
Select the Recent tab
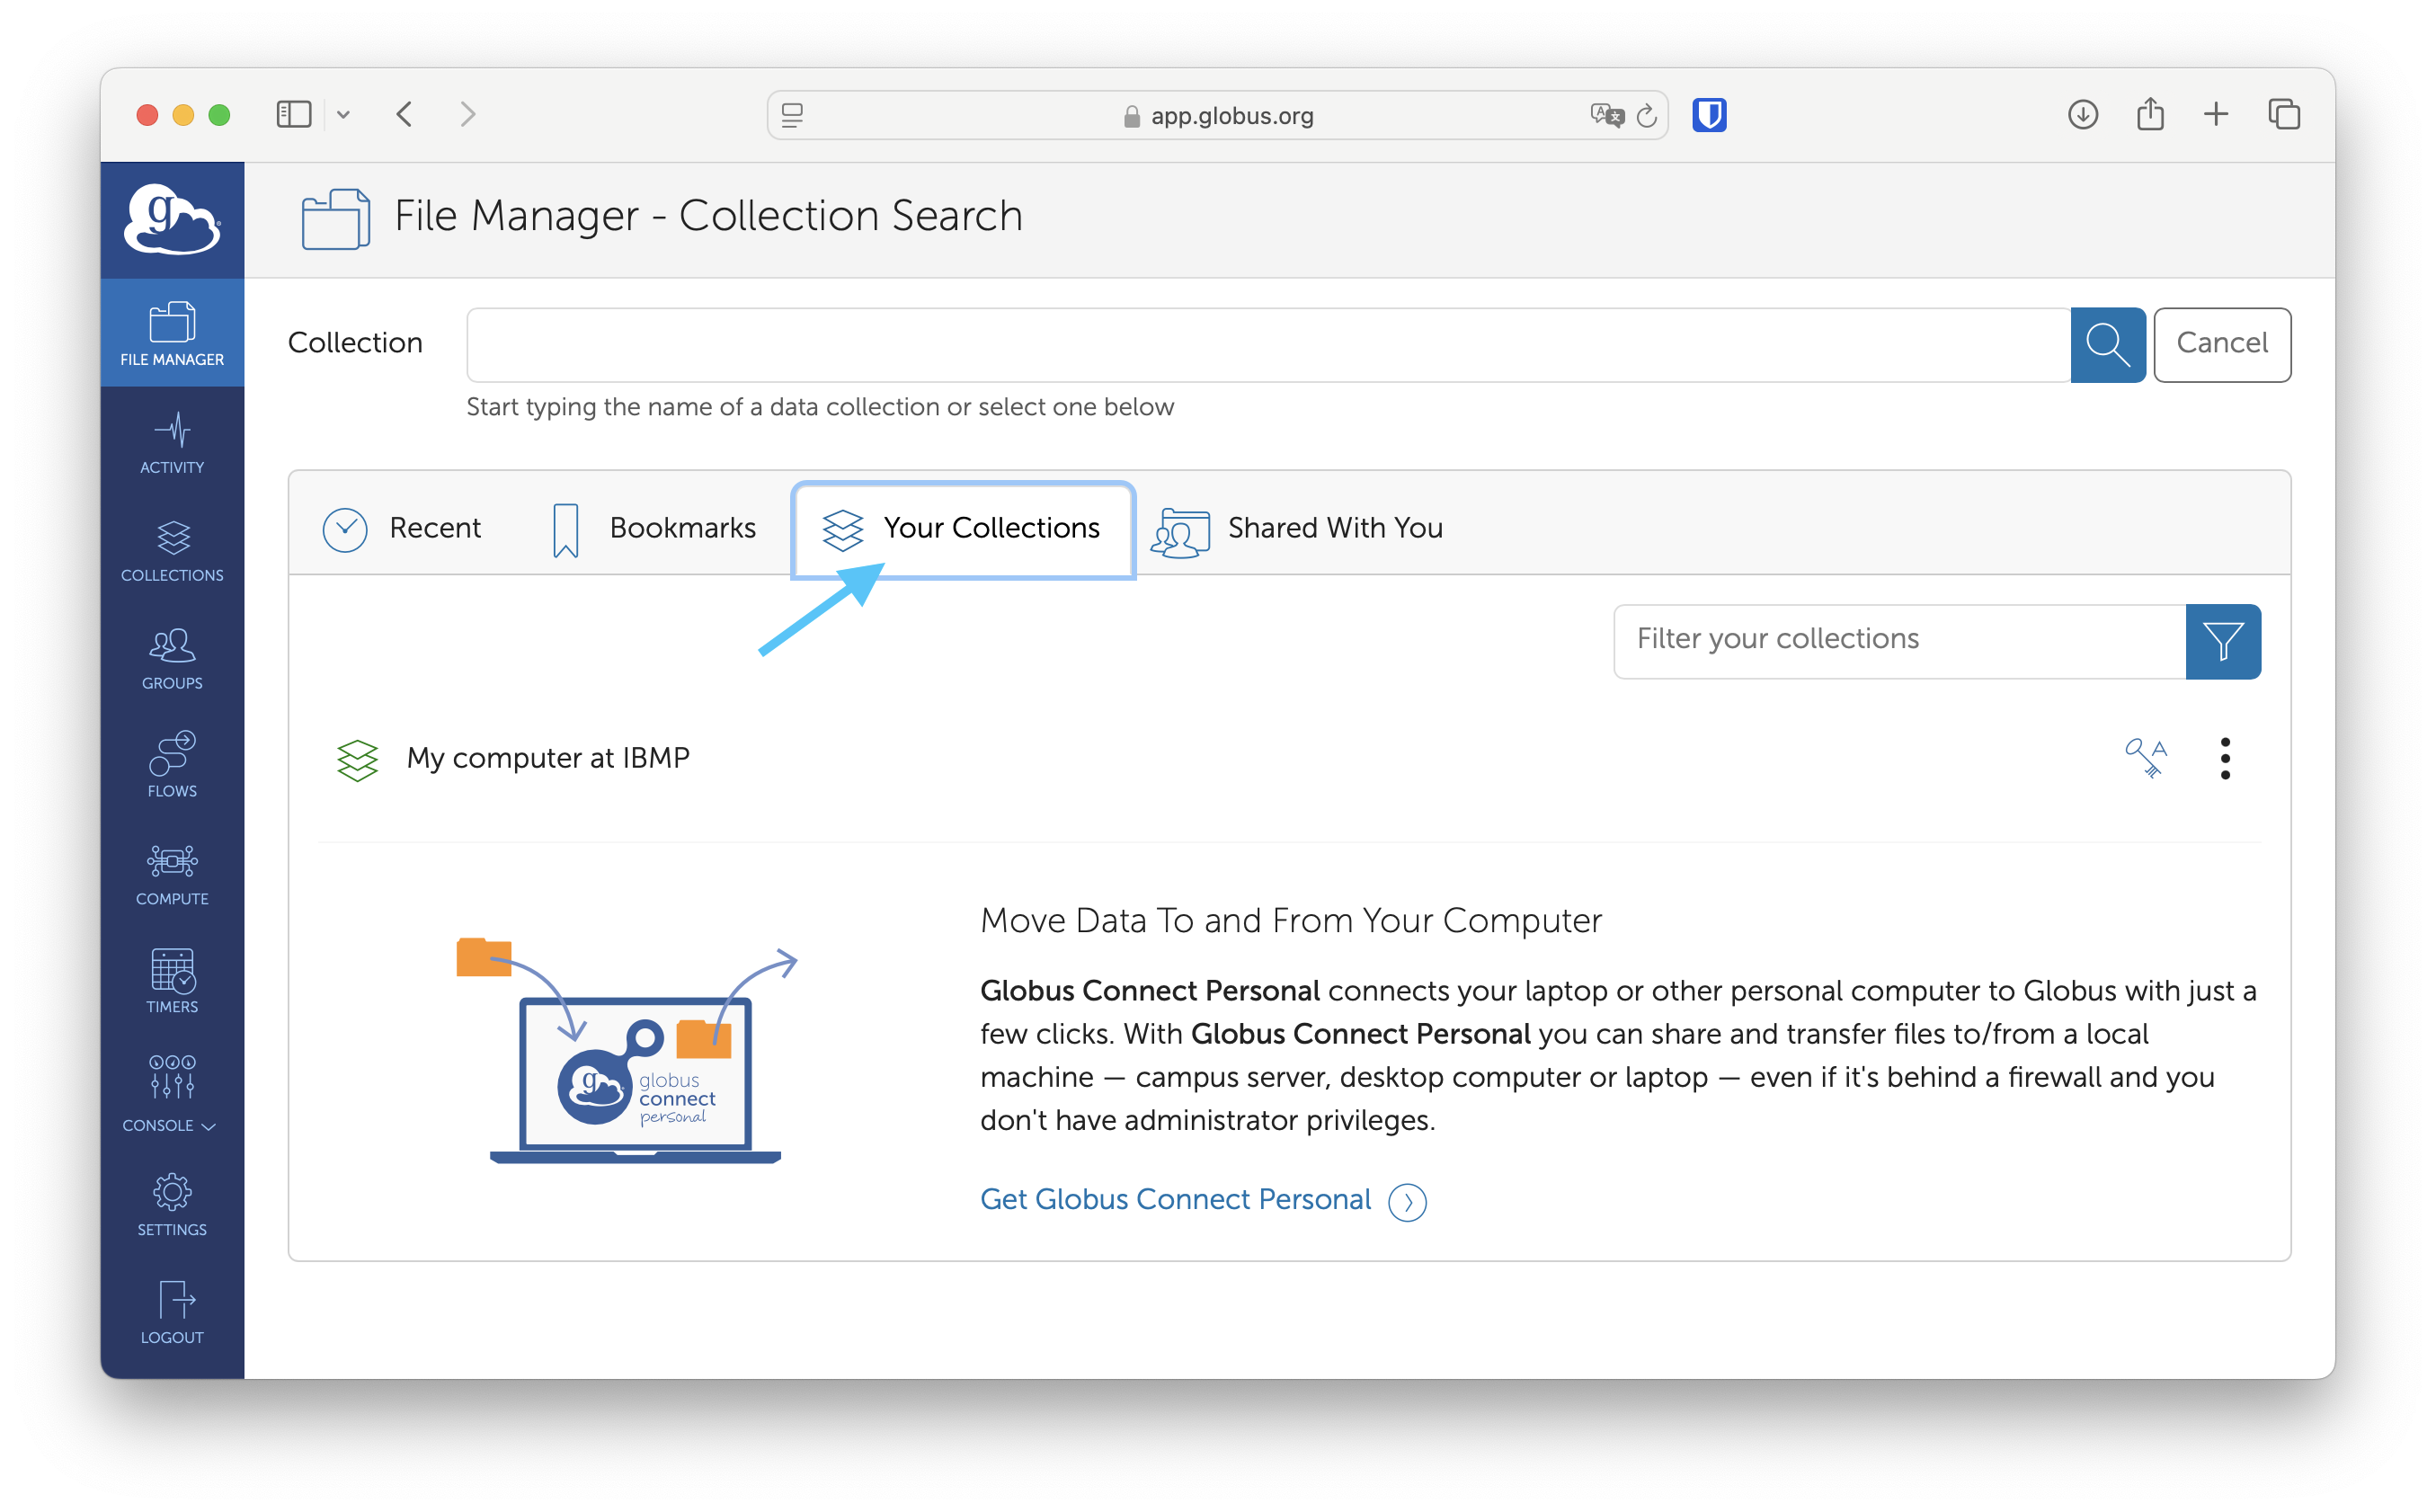point(402,528)
